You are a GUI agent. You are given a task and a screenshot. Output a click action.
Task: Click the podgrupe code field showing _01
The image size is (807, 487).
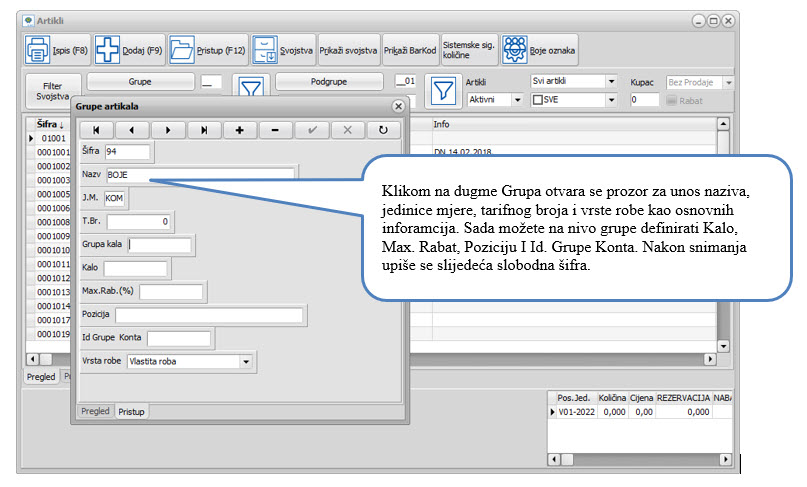pyautogui.click(x=406, y=81)
